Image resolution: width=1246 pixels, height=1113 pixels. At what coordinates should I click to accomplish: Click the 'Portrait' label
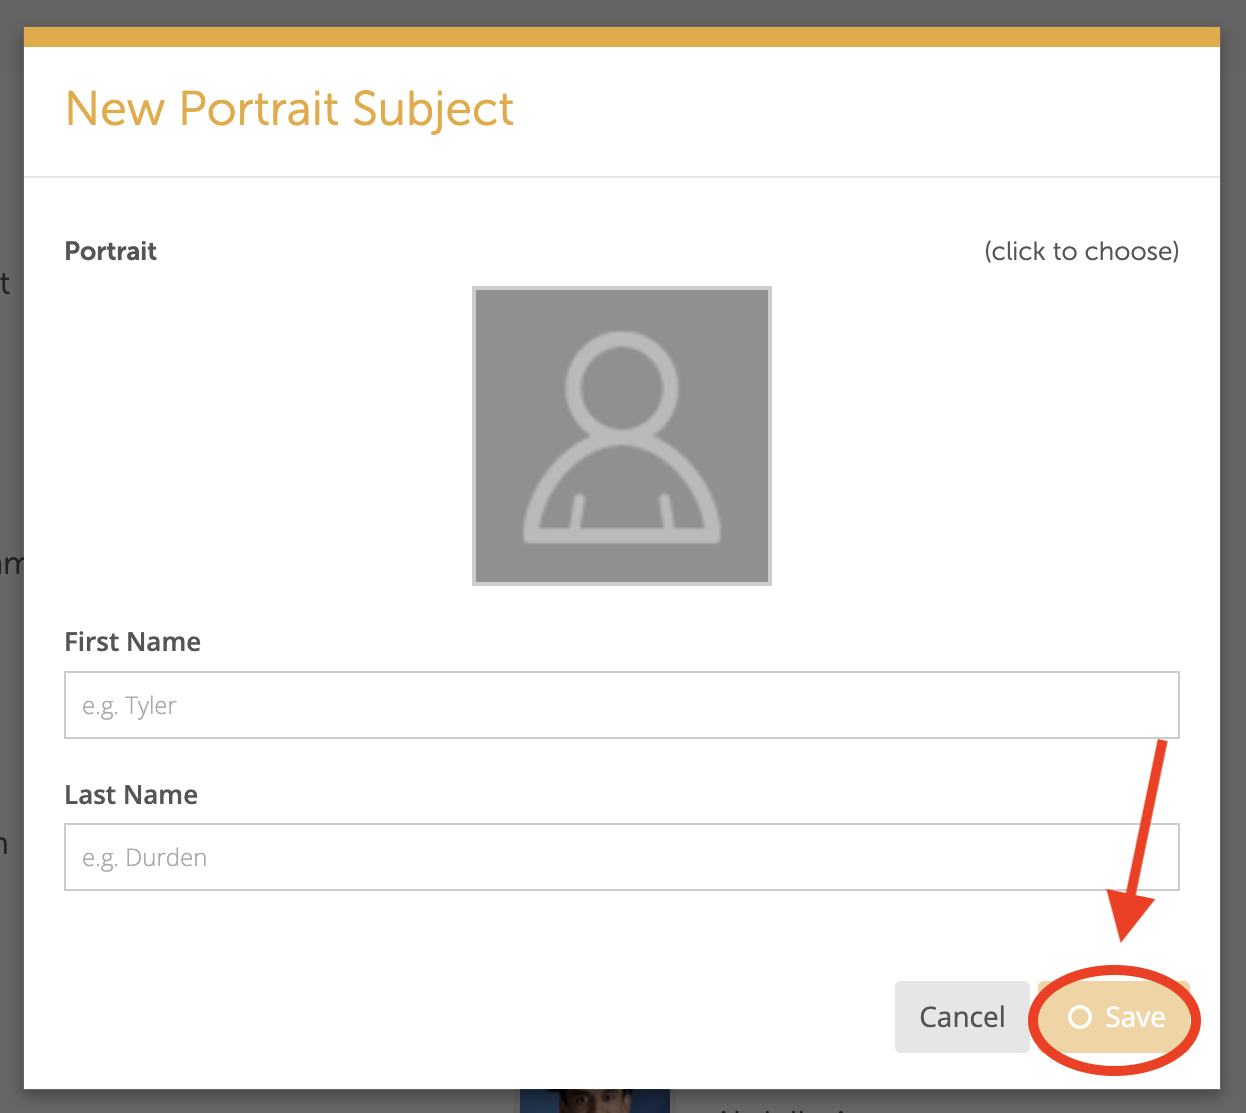tap(111, 251)
